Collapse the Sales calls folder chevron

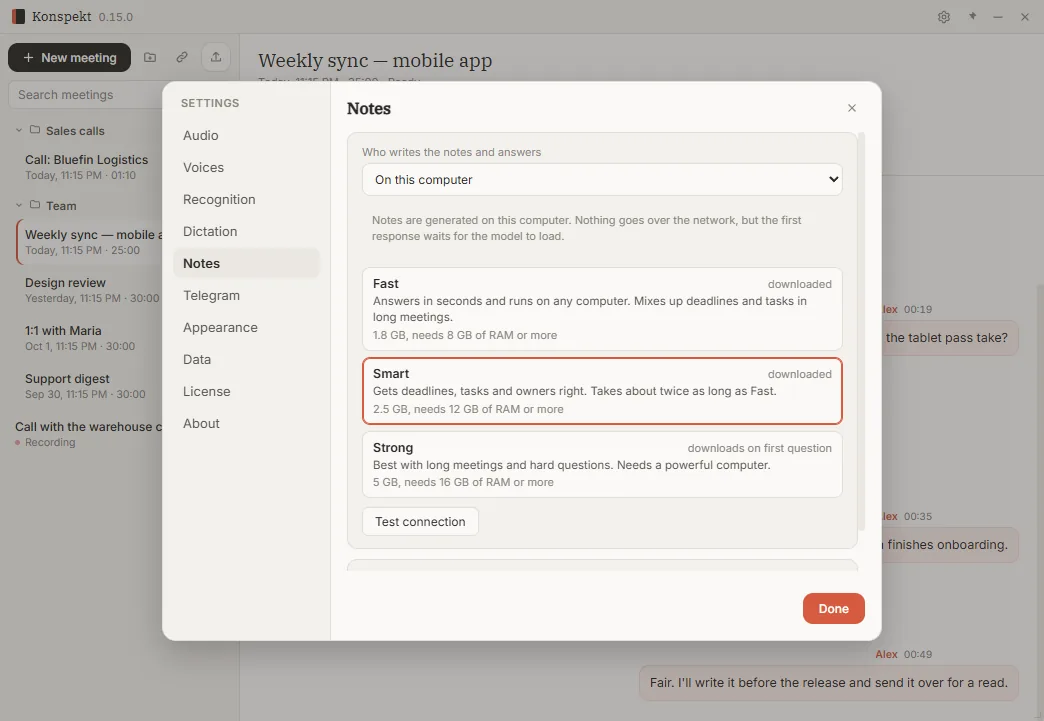tap(19, 130)
